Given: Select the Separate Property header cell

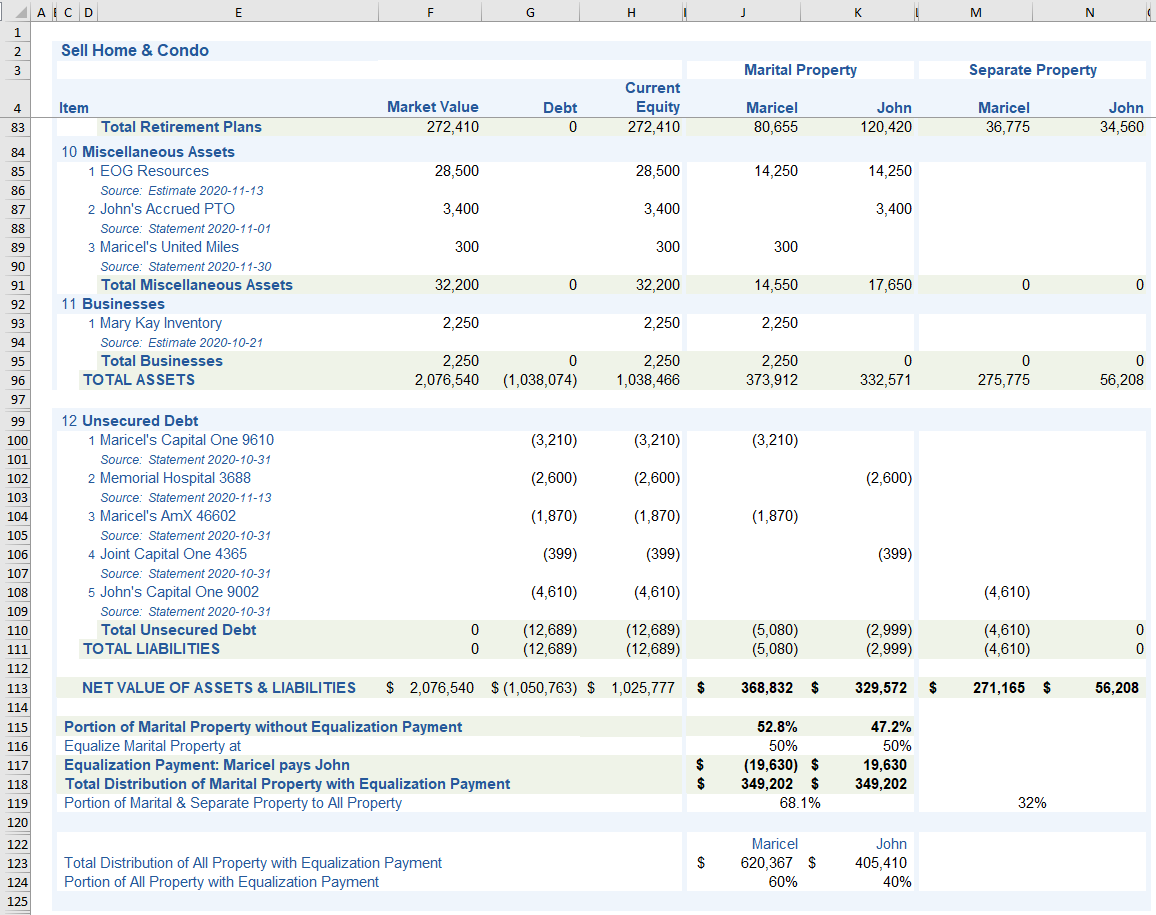Looking at the screenshot, I should pos(1032,70).
